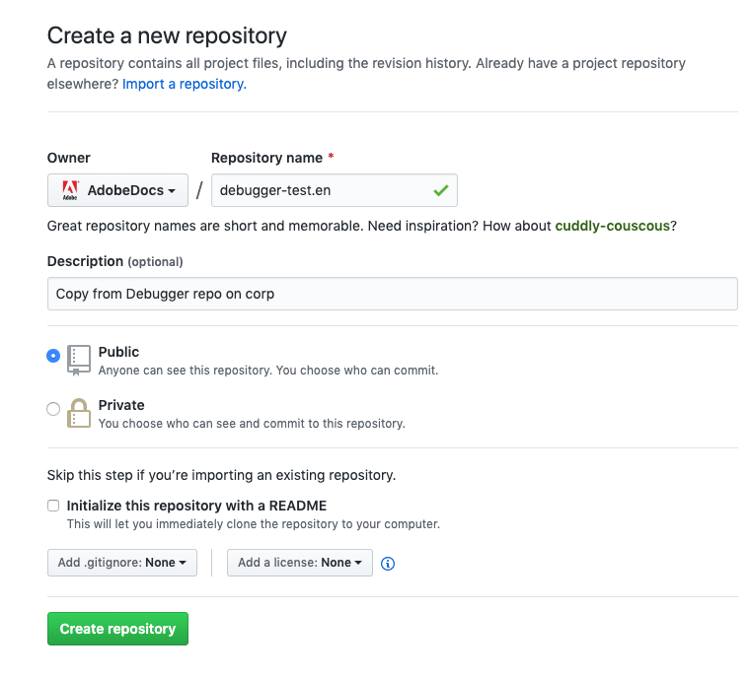The width and height of the screenshot is (750, 678).
Task: Click the Adobe logo icon in Owner
Action: pyautogui.click(x=70, y=190)
